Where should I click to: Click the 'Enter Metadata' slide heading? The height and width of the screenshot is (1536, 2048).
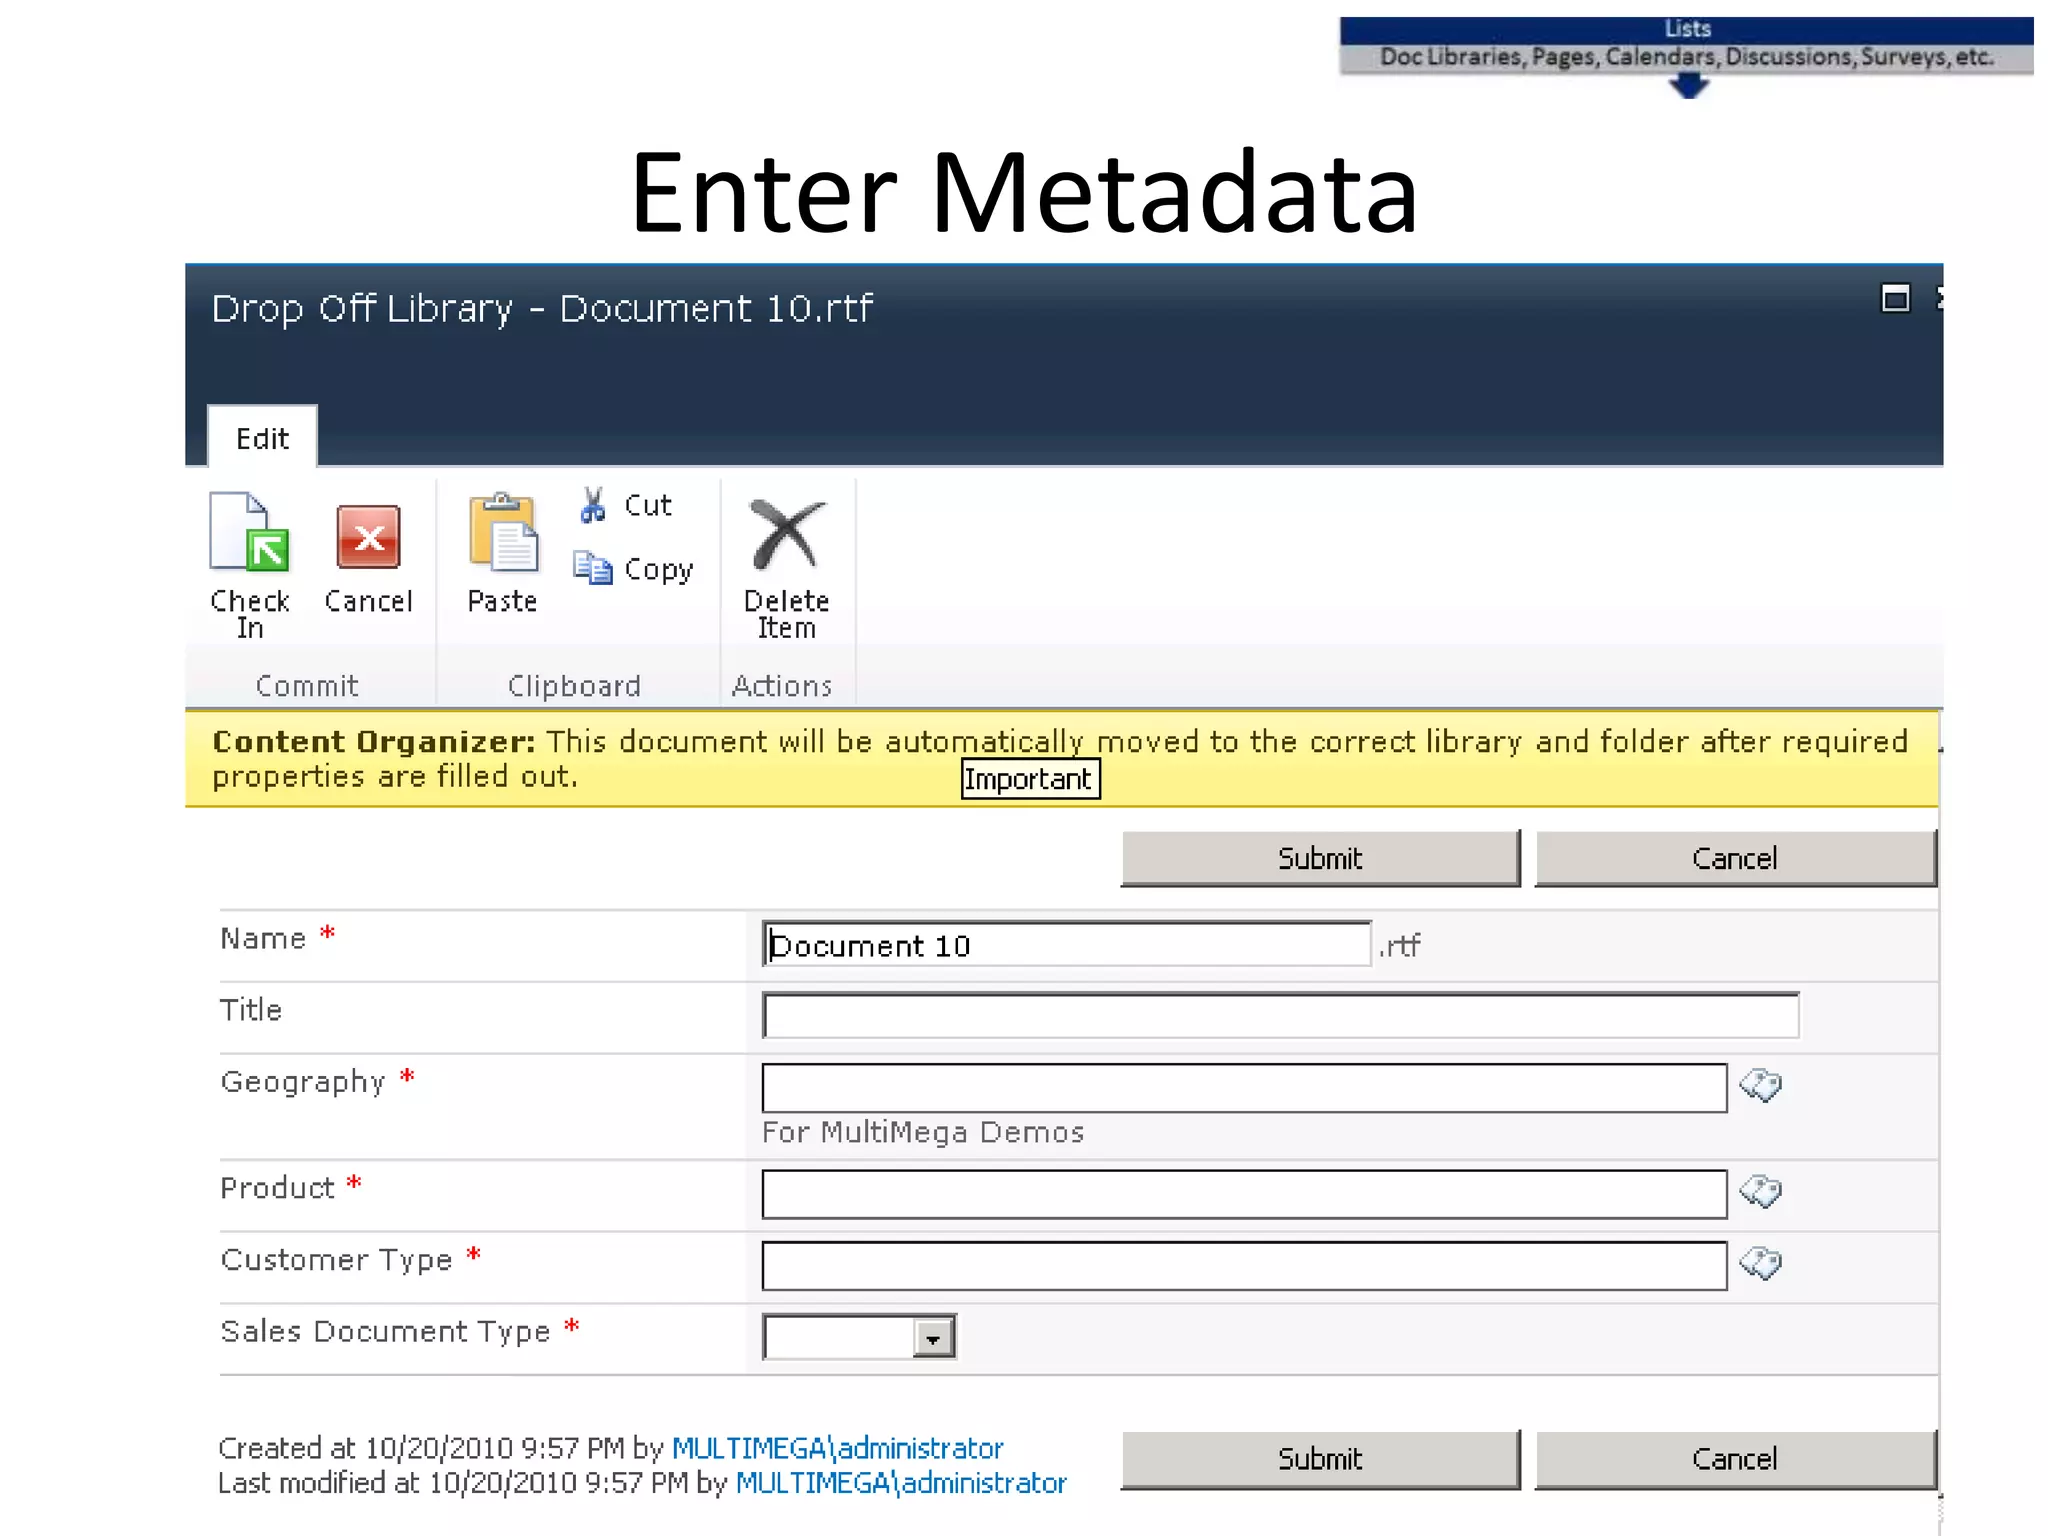click(1024, 192)
